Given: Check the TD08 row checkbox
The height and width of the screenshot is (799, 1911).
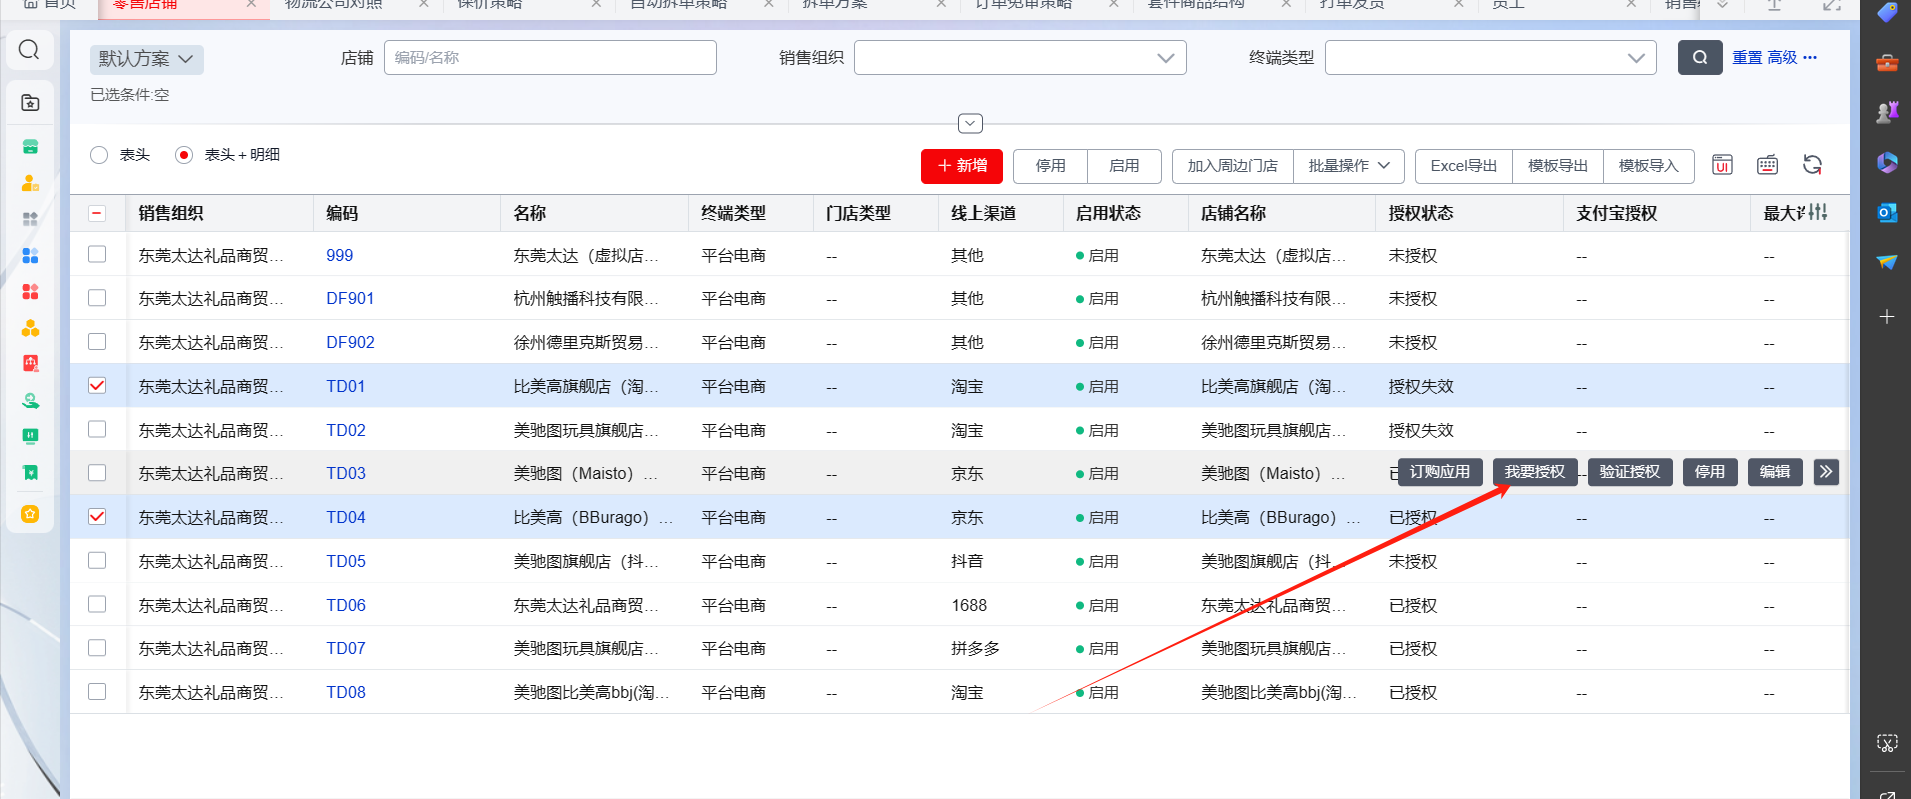Looking at the screenshot, I should point(97,691).
